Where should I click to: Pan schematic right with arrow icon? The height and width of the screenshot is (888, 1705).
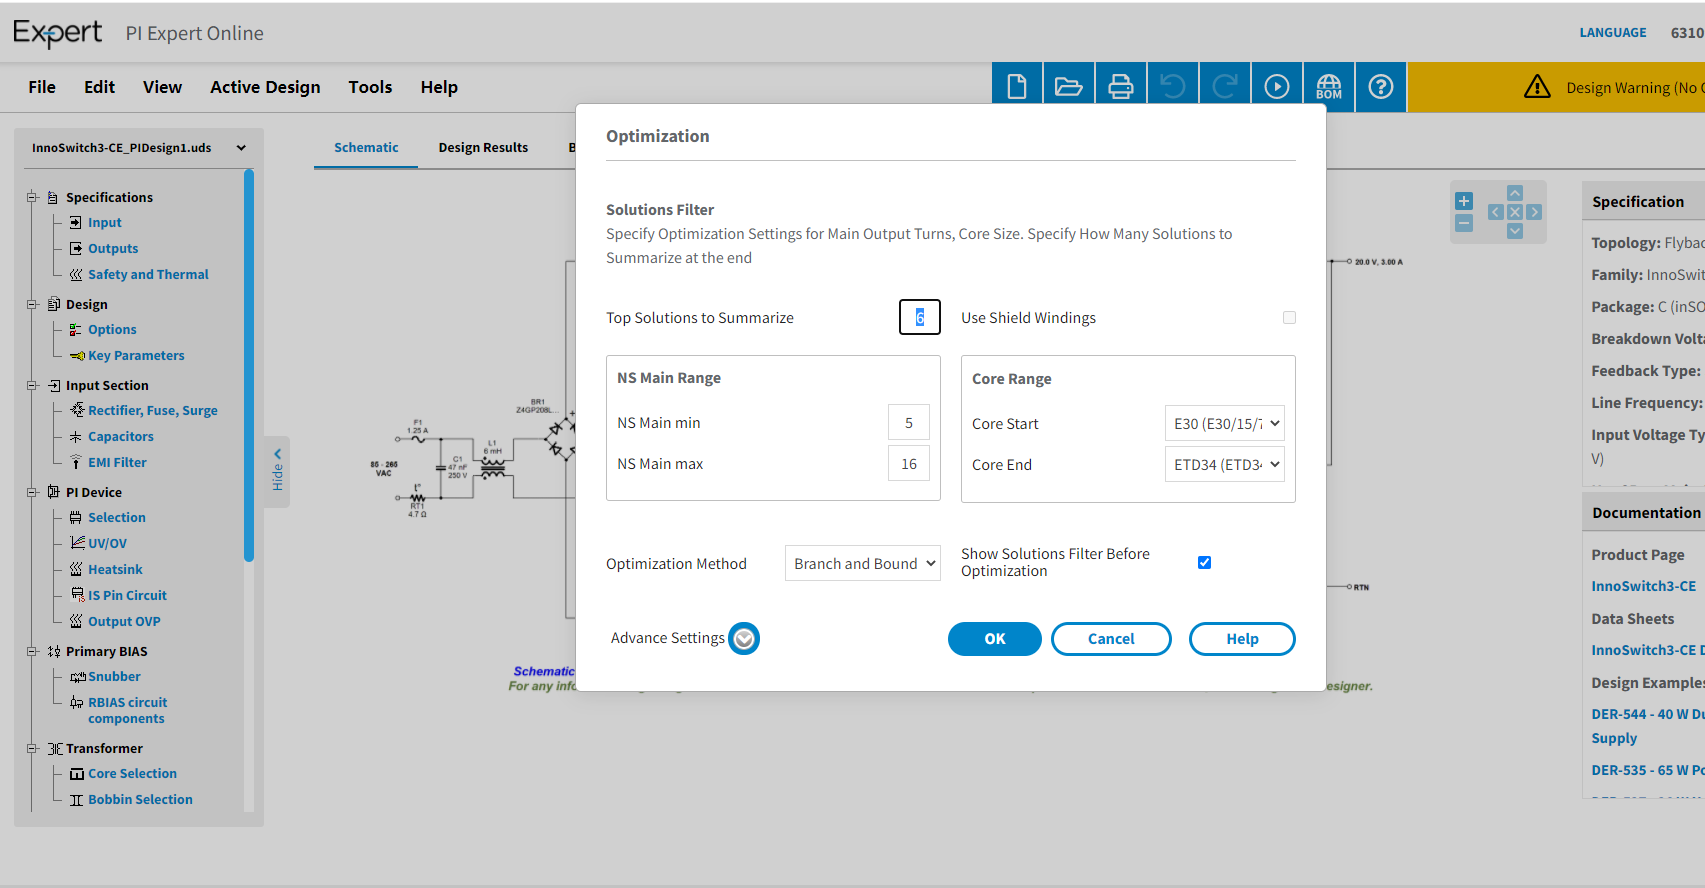pos(1534,212)
